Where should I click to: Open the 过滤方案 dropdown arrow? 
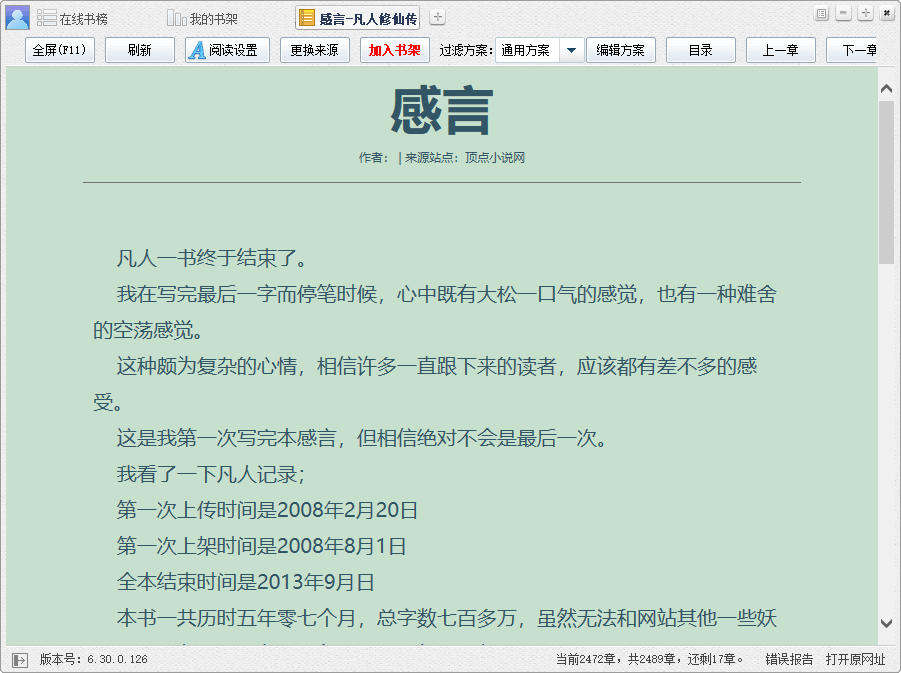[571, 50]
